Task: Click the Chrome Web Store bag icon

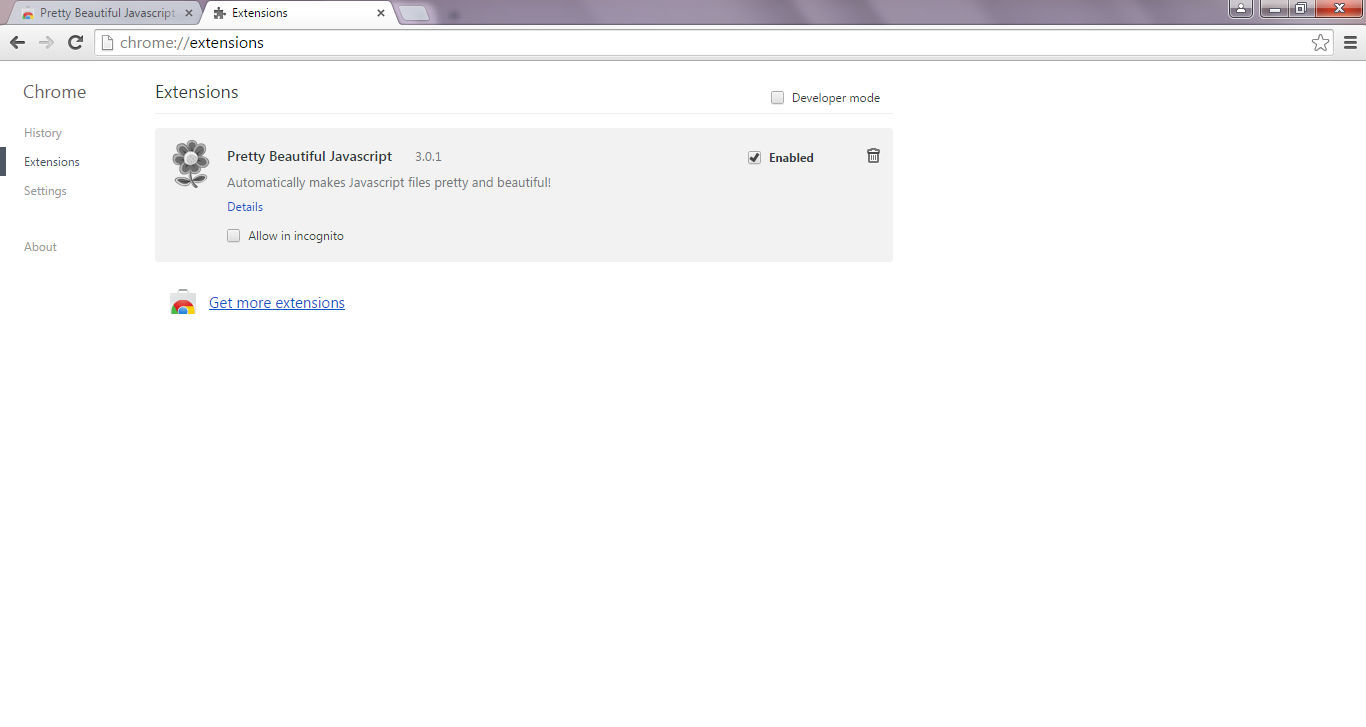Action: 182,302
